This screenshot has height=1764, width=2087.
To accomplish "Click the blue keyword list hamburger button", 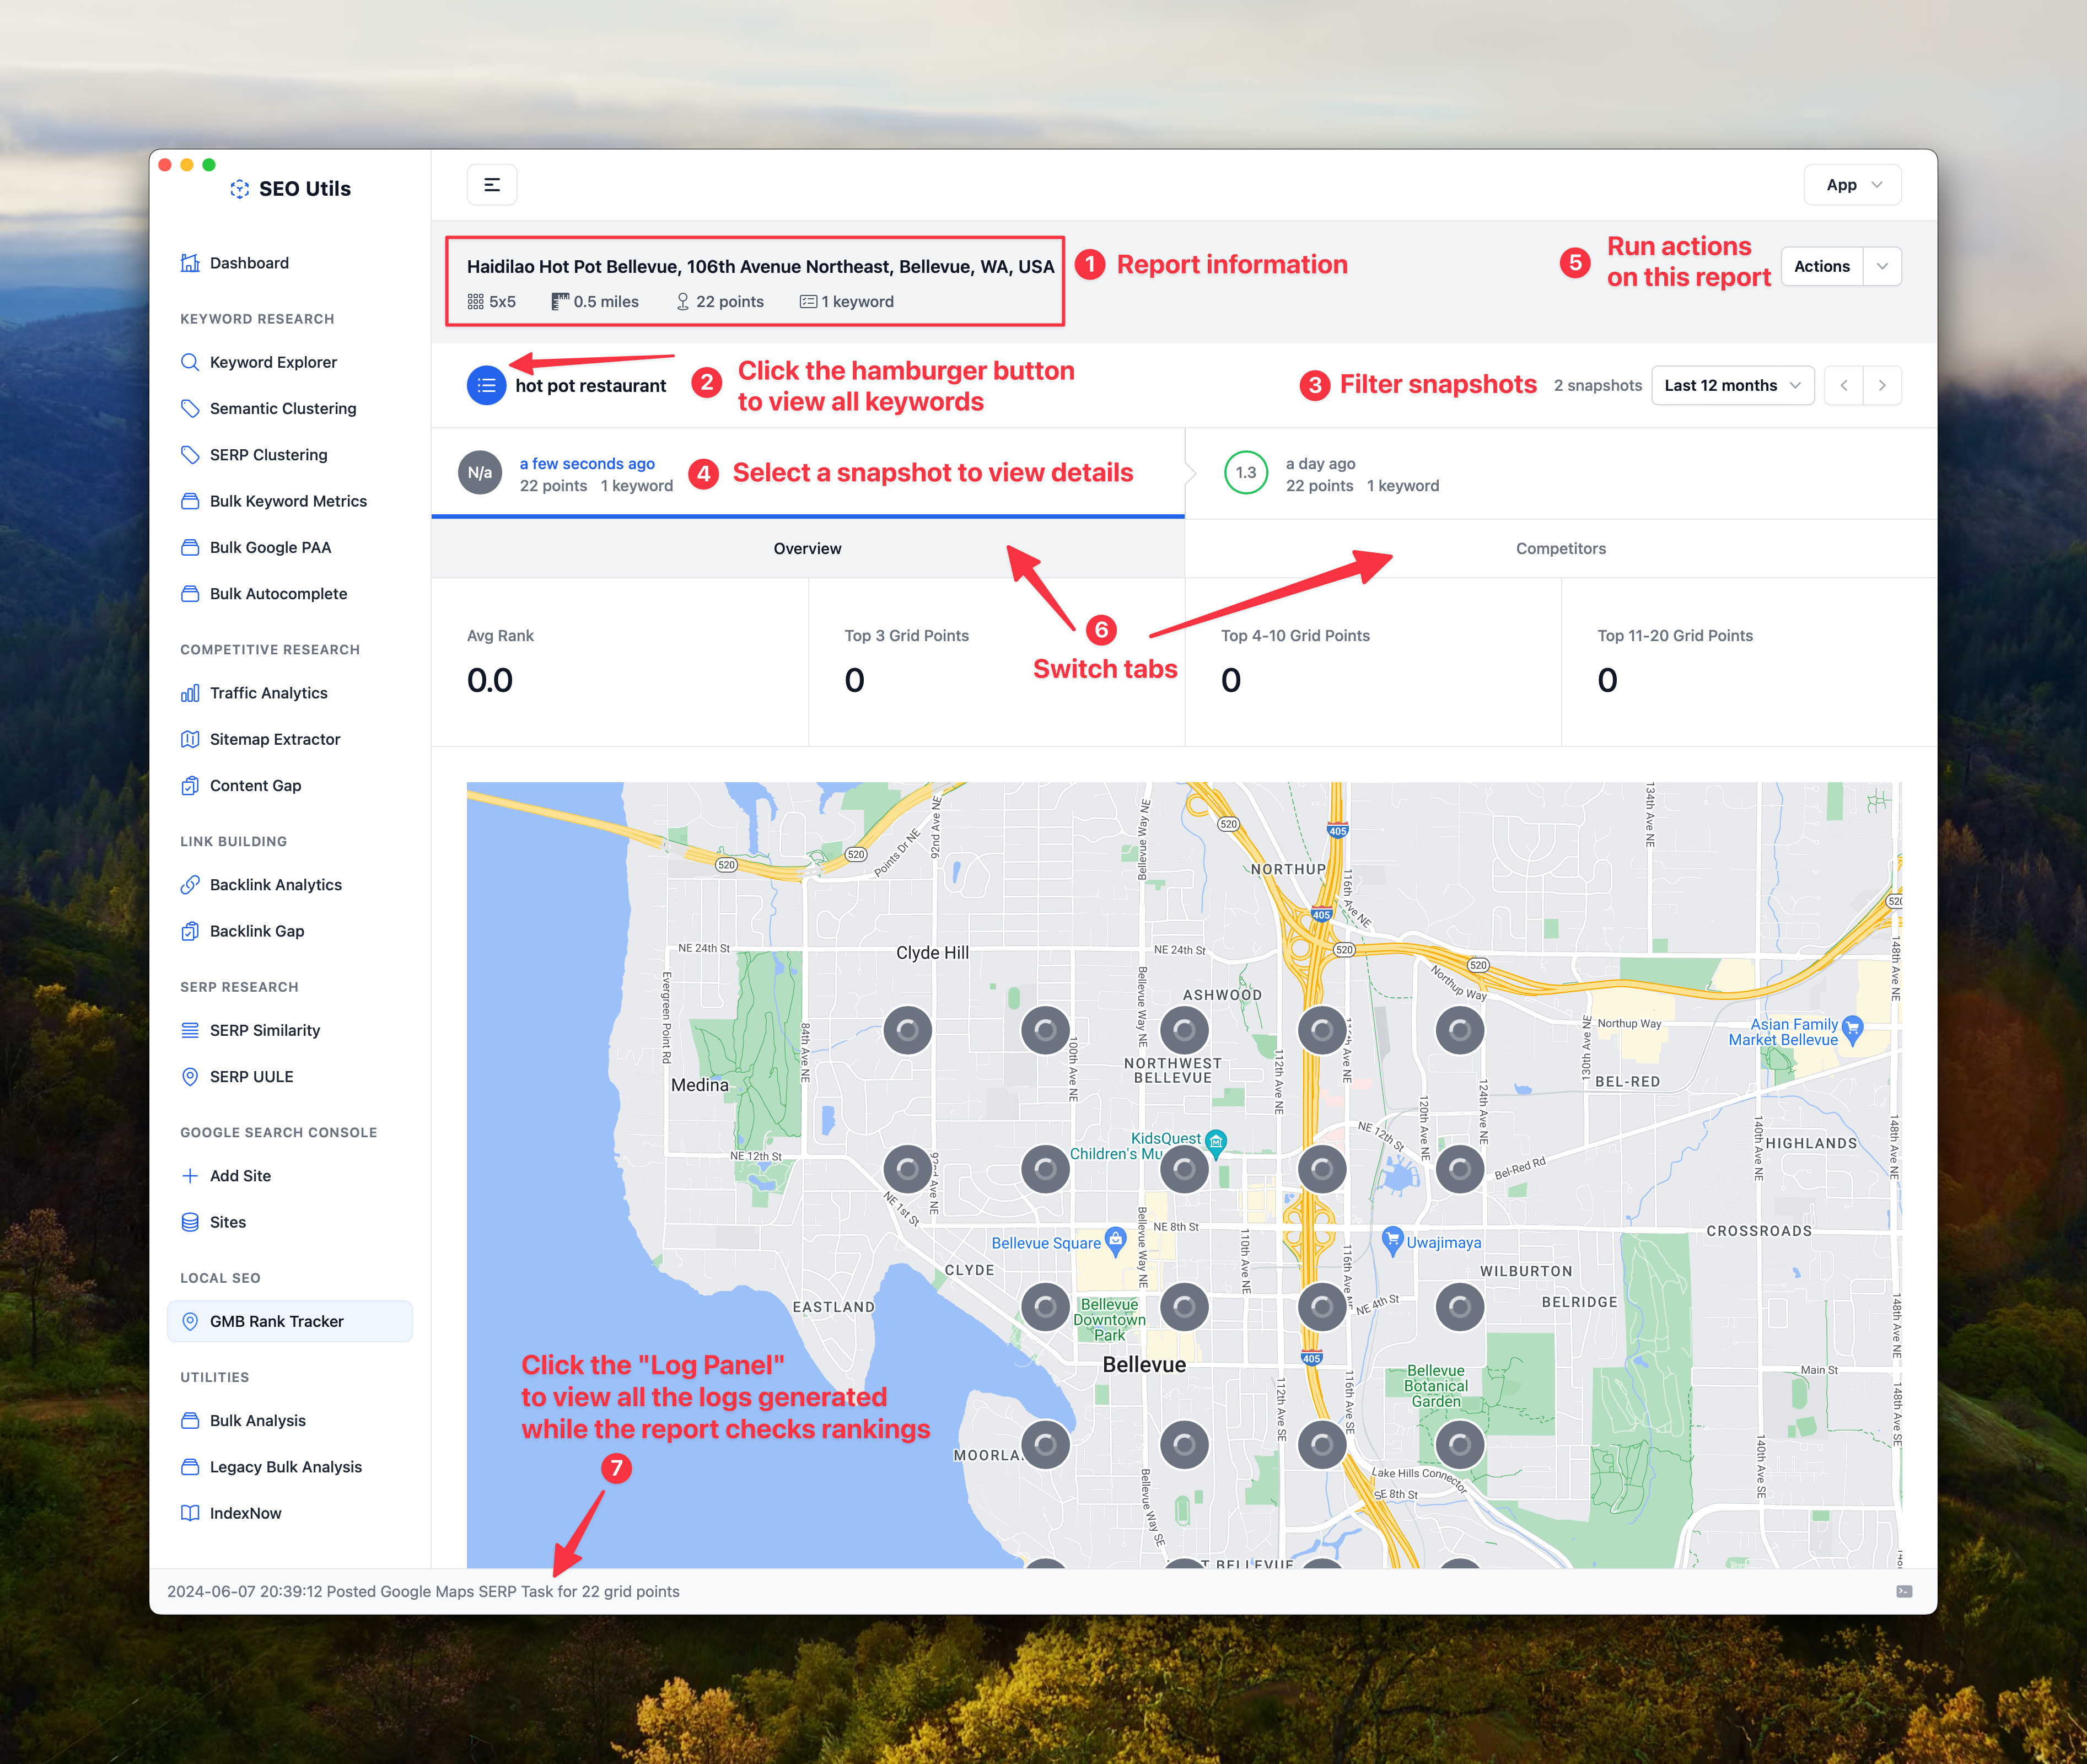I will [x=486, y=386].
